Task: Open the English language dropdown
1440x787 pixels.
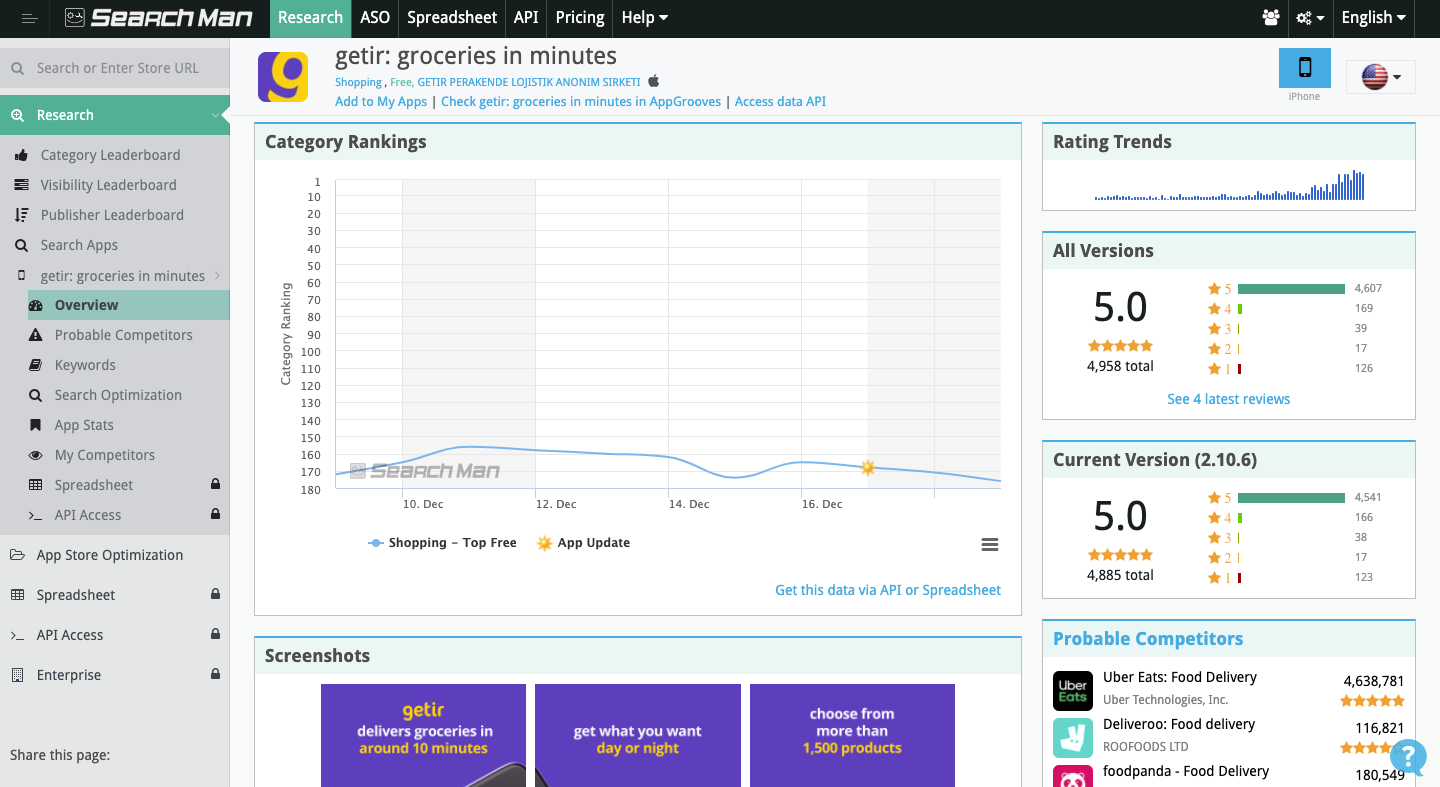Action: point(1374,18)
